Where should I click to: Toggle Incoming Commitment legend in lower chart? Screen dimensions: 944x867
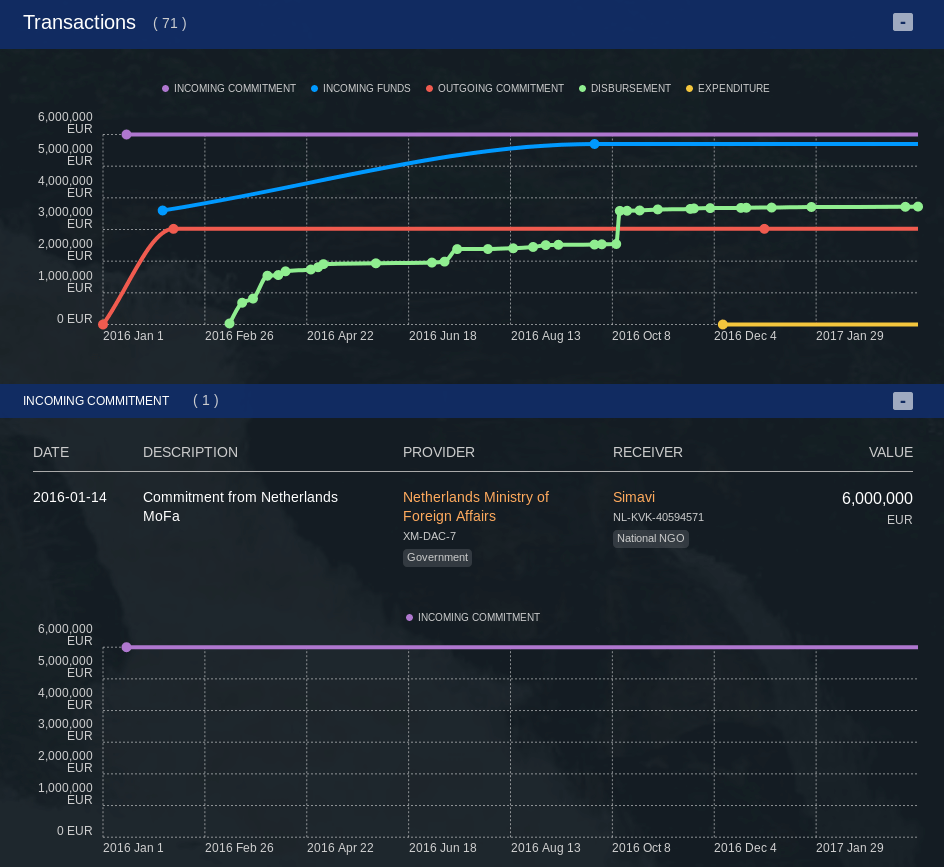click(x=472, y=618)
